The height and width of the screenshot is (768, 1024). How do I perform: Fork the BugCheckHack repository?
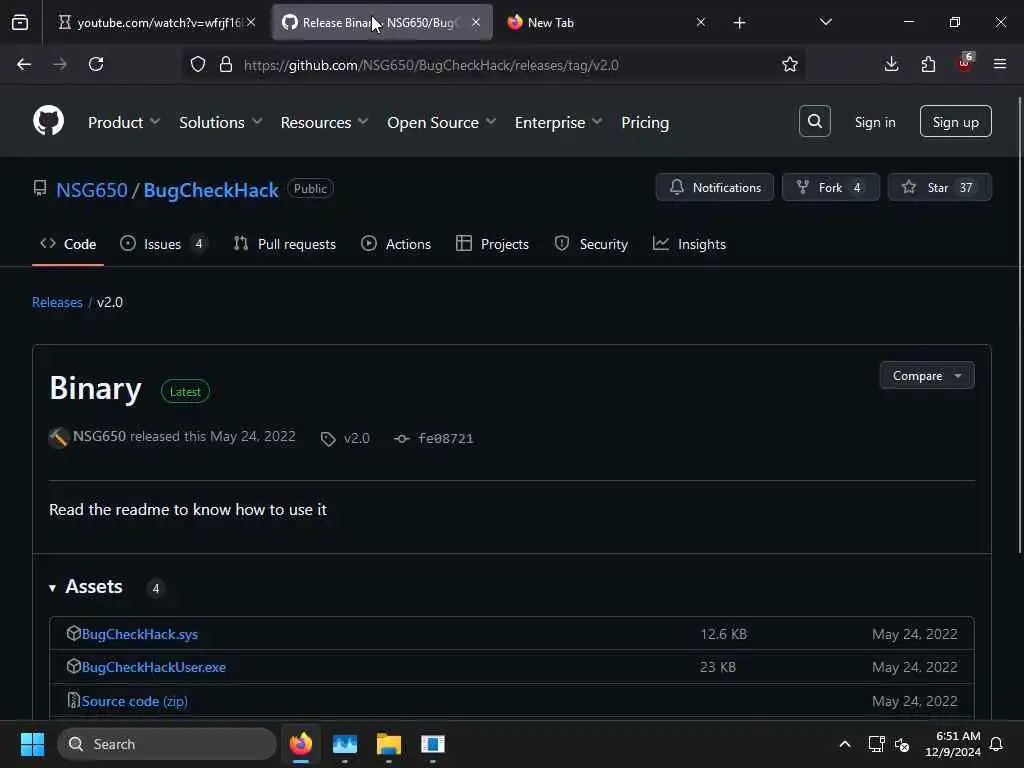830,187
